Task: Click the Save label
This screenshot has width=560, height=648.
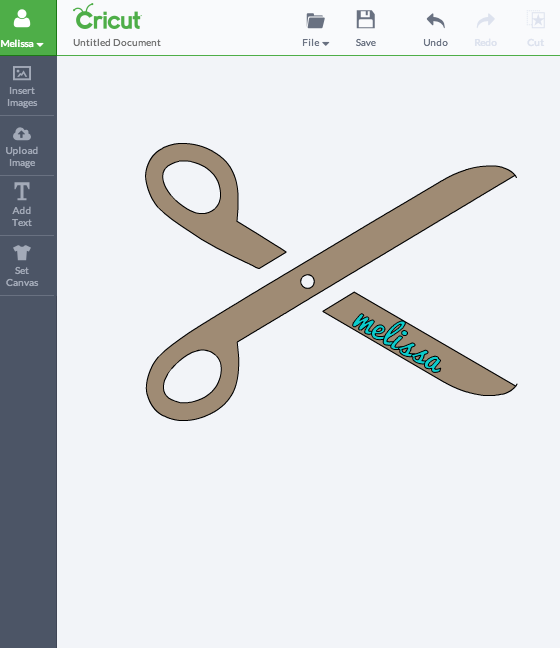Action: (x=366, y=43)
